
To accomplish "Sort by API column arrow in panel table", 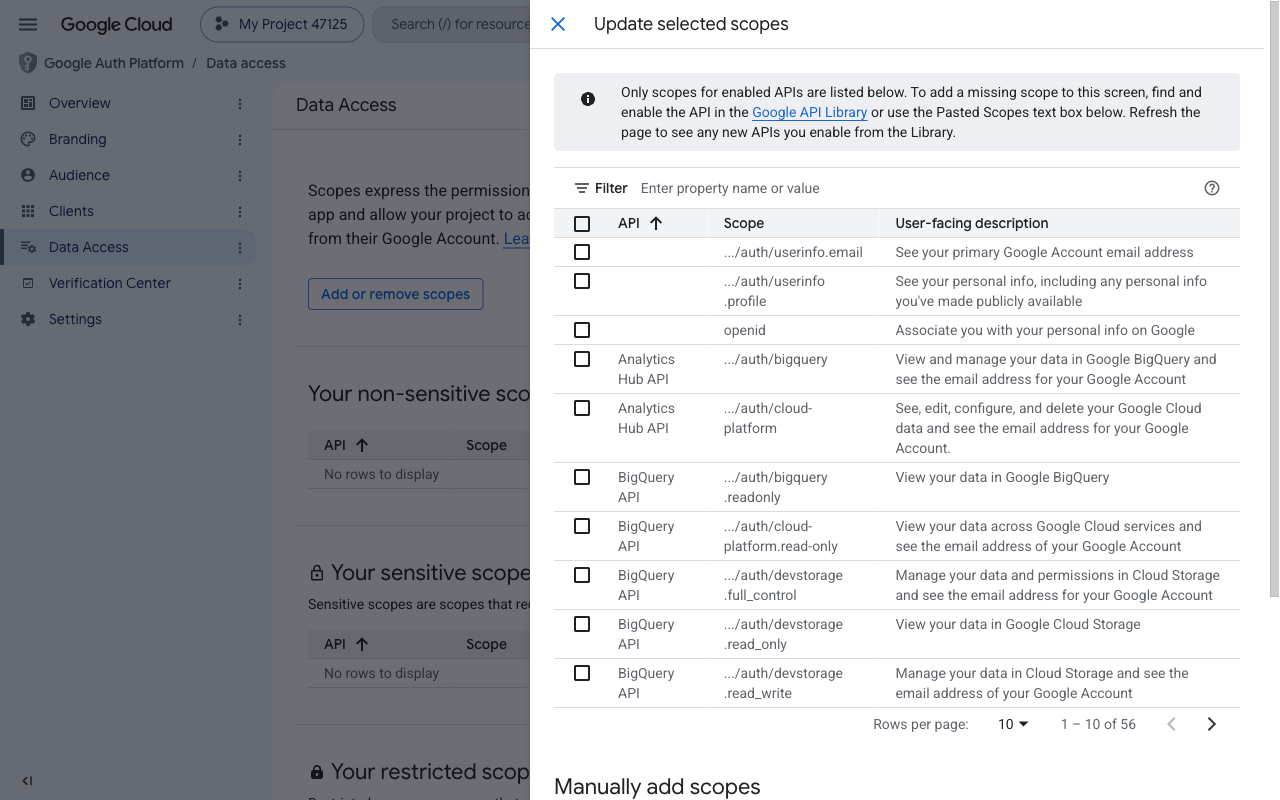I will click(656, 223).
